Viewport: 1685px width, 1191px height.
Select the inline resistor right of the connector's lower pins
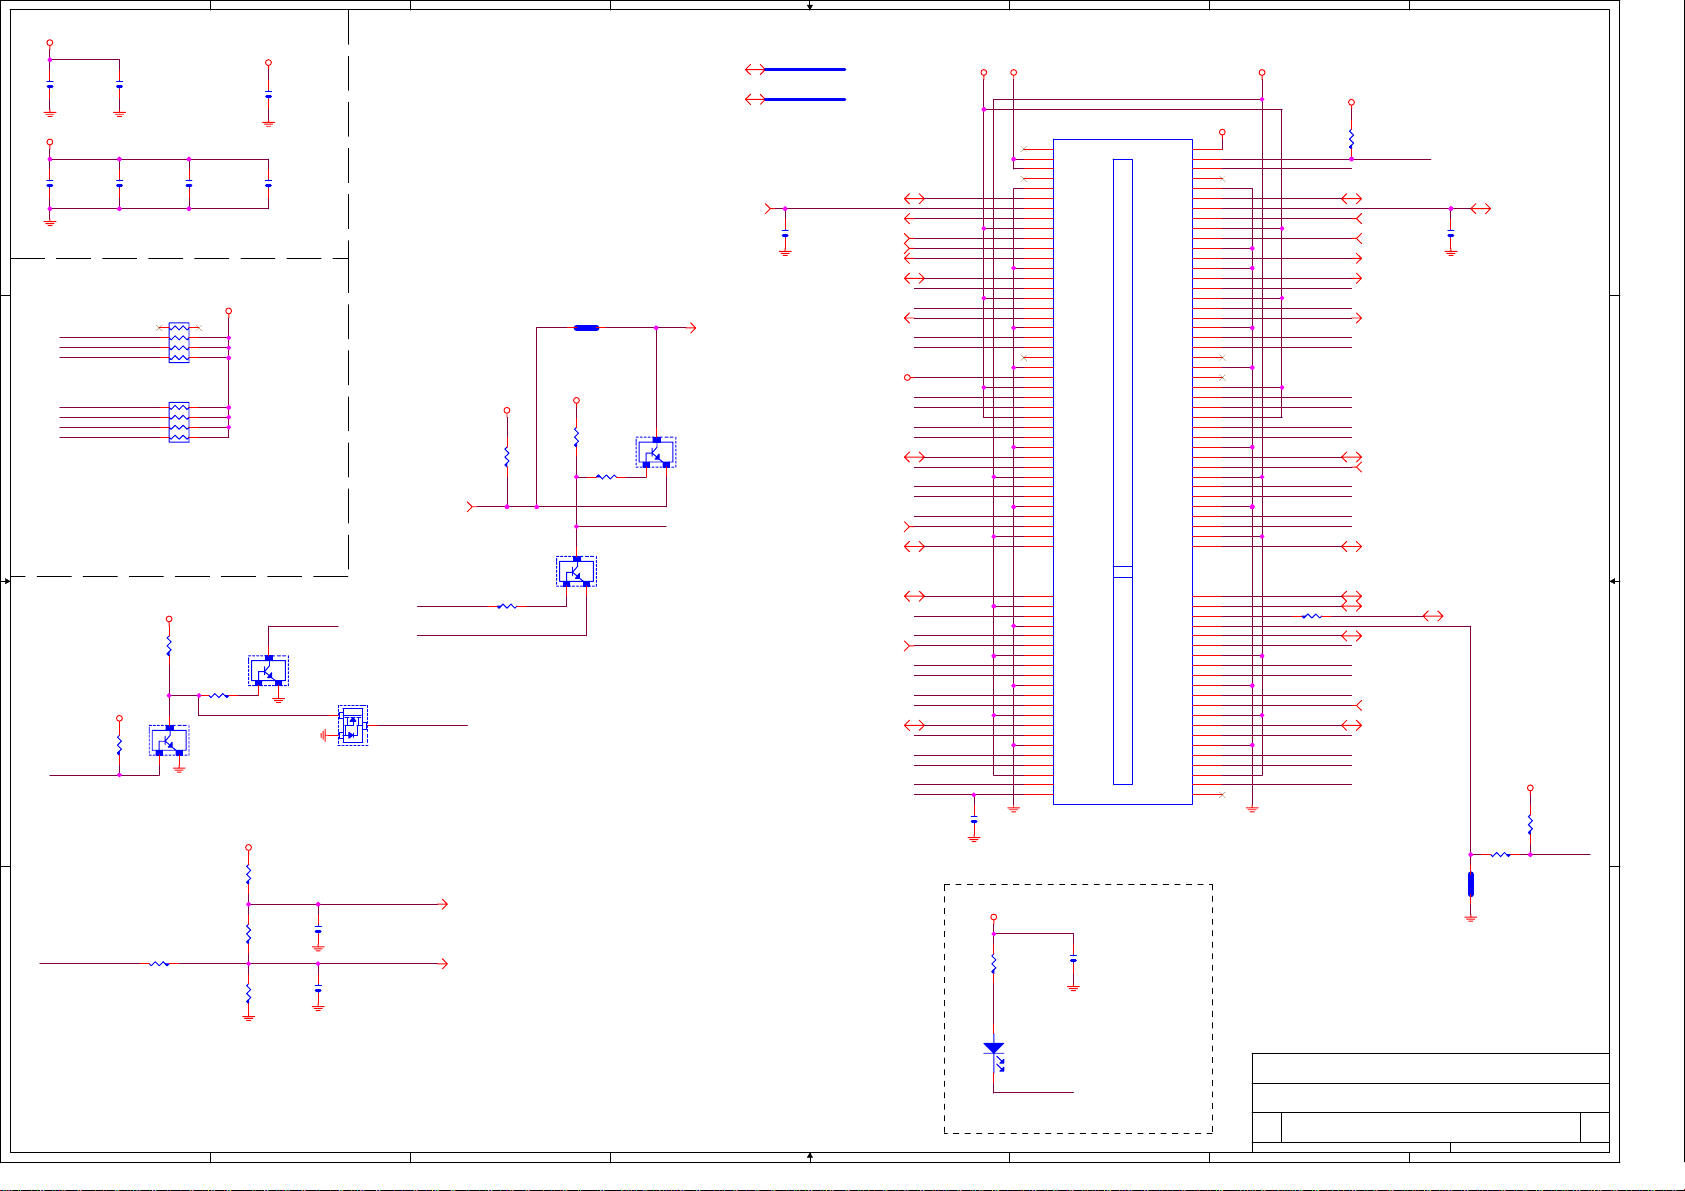[1312, 616]
